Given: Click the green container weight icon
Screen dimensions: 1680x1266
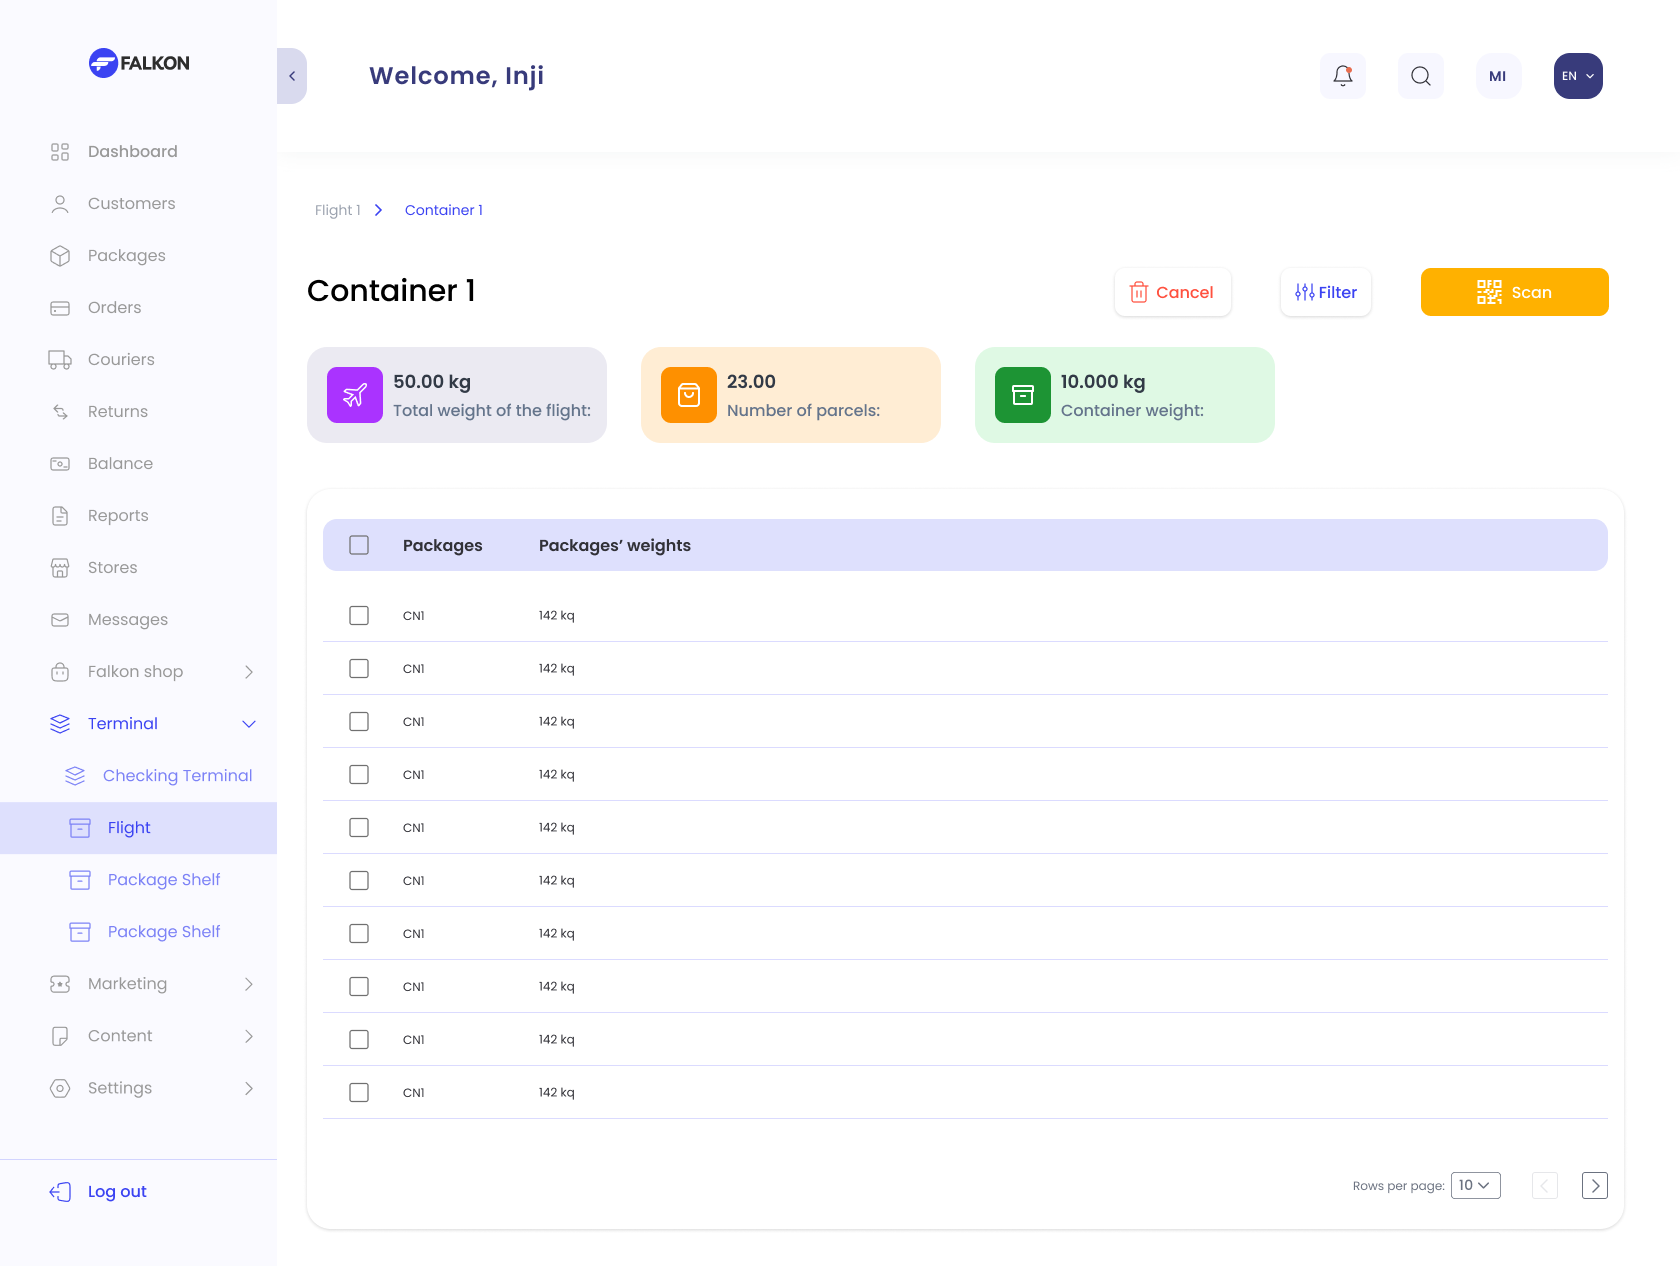Looking at the screenshot, I should [1023, 395].
